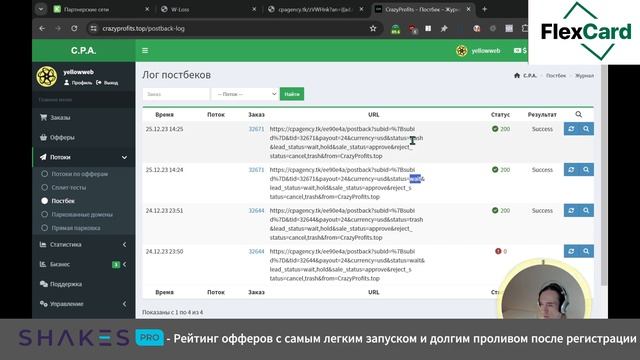Close the CrazyProfits browser tab
Screen dimensions: 640x360
pos(469,9)
